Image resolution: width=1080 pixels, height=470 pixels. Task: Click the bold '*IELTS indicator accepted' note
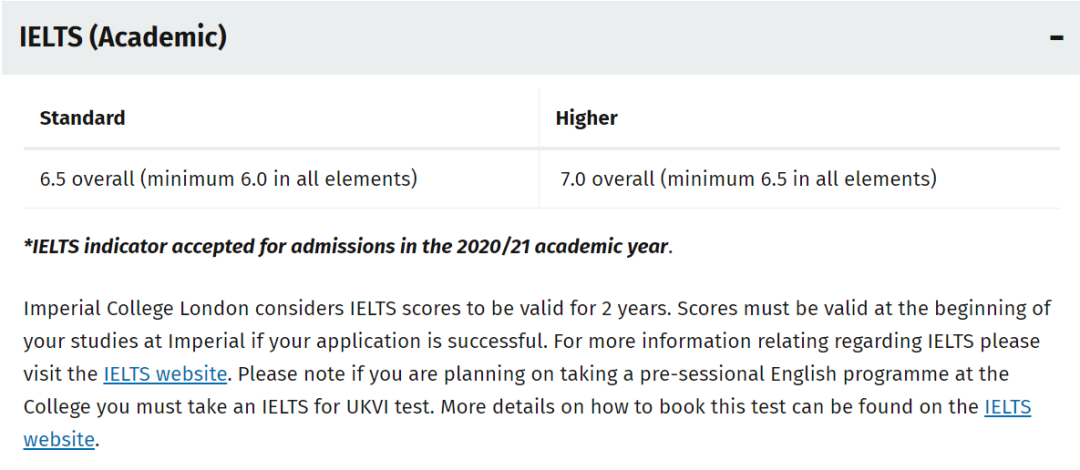(348, 247)
